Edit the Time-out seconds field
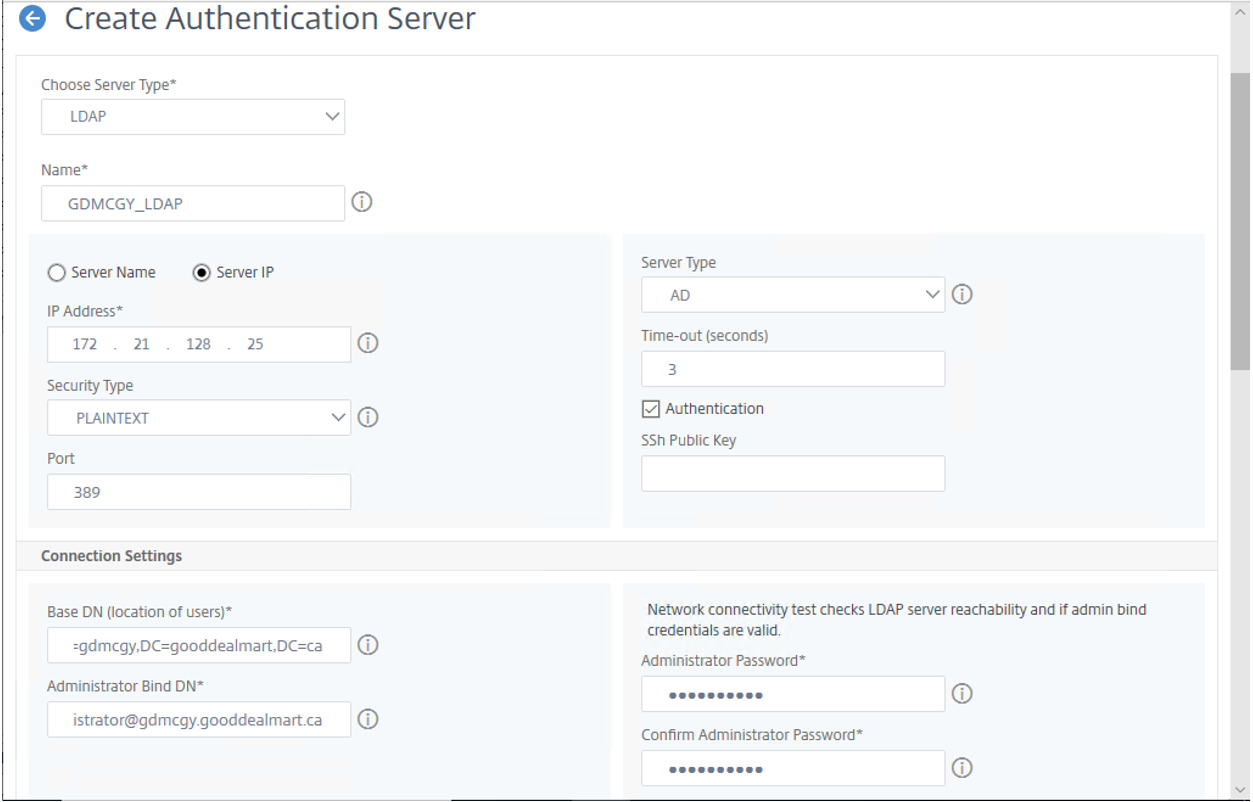The image size is (1253, 802). click(793, 369)
